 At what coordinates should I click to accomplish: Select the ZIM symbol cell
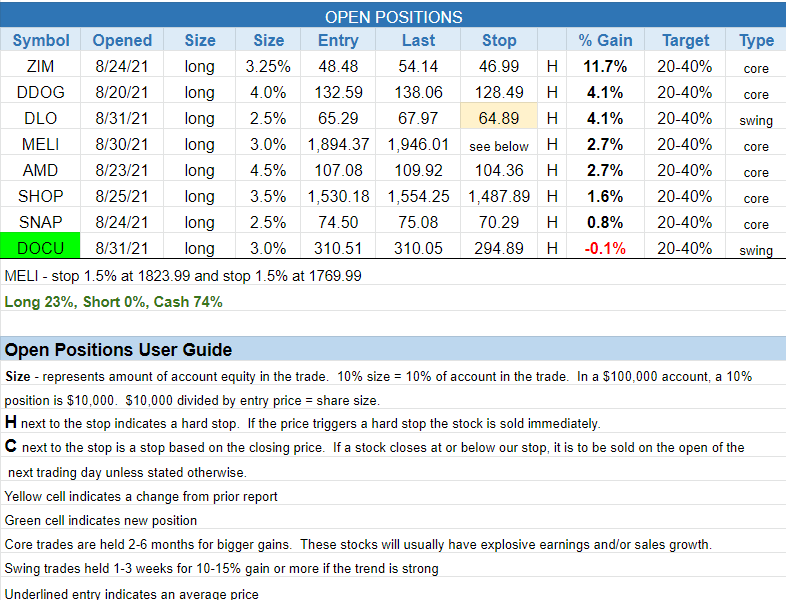coord(41,66)
